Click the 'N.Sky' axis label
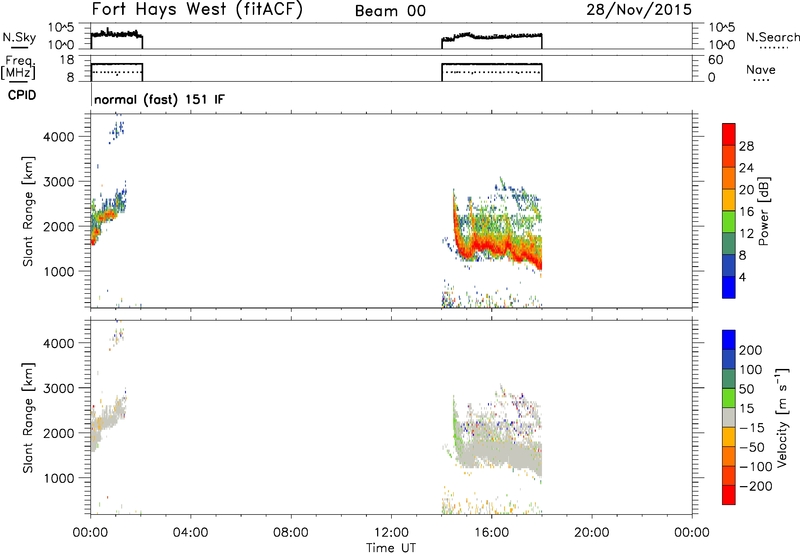Viewport: 800px width, 554px height. [x=19, y=37]
